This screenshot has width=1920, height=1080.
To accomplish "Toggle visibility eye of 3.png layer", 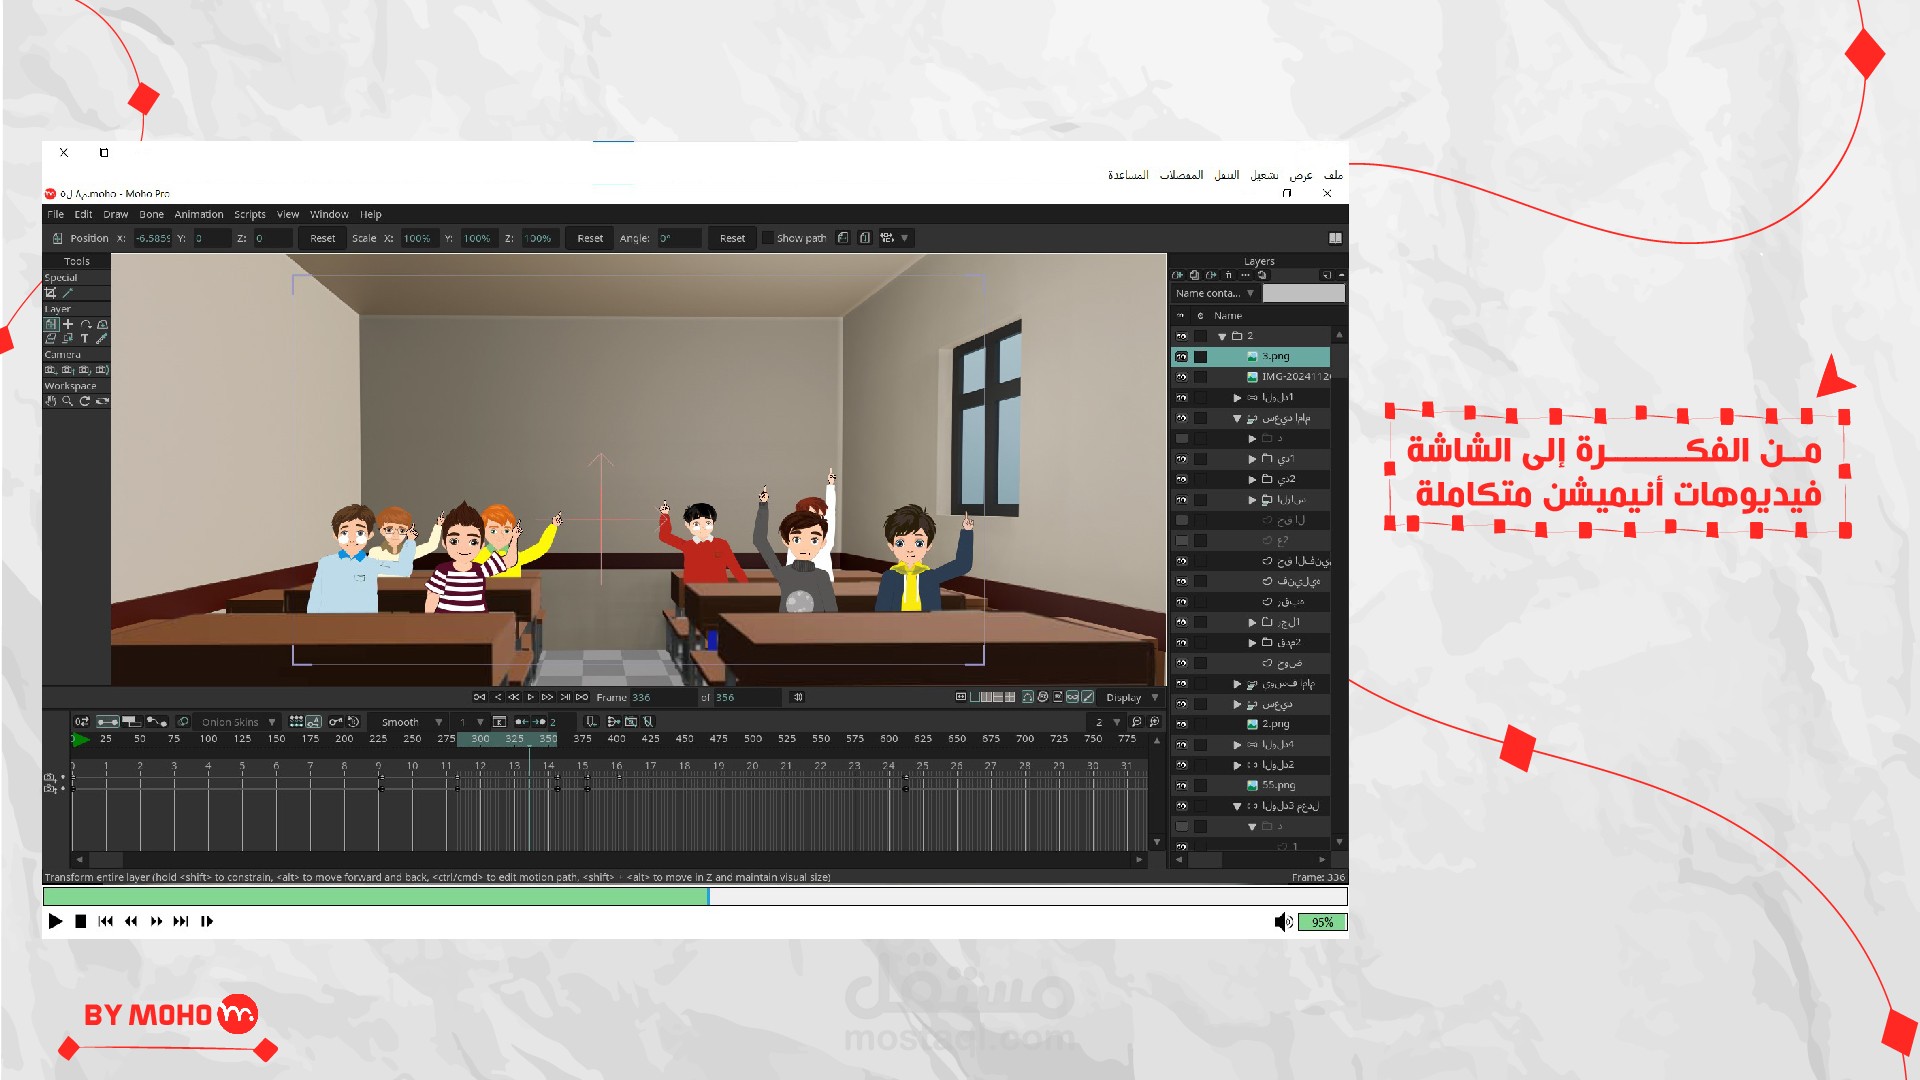I will pos(1181,357).
